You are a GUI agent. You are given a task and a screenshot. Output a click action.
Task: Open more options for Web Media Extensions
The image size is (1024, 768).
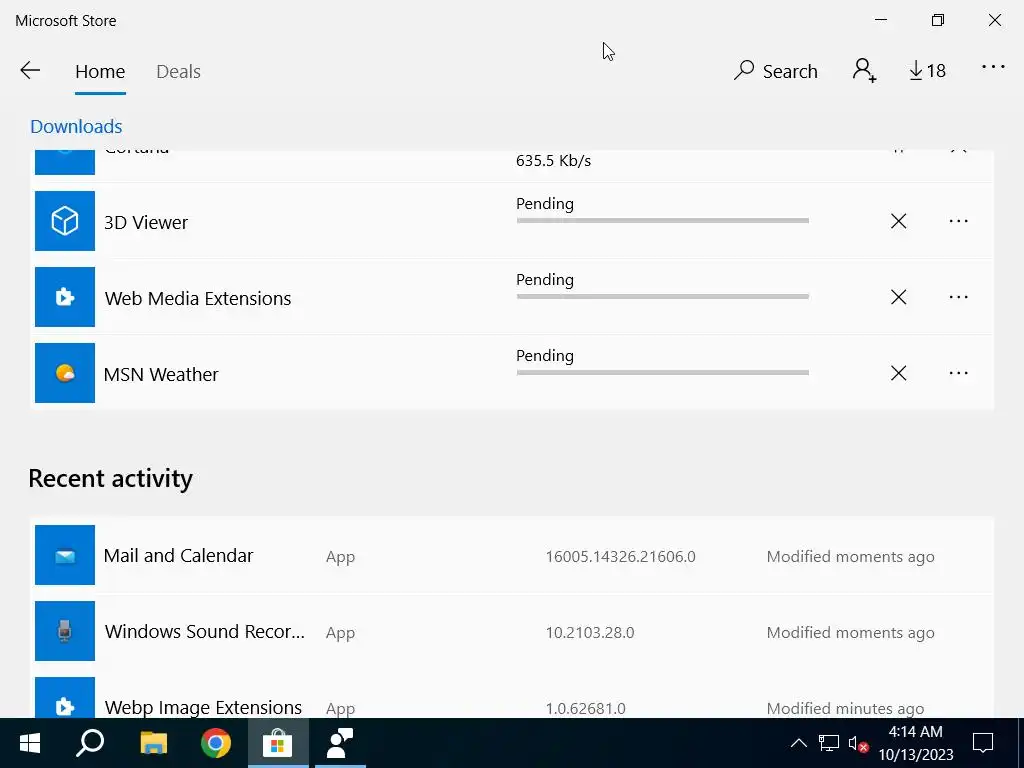(959, 297)
